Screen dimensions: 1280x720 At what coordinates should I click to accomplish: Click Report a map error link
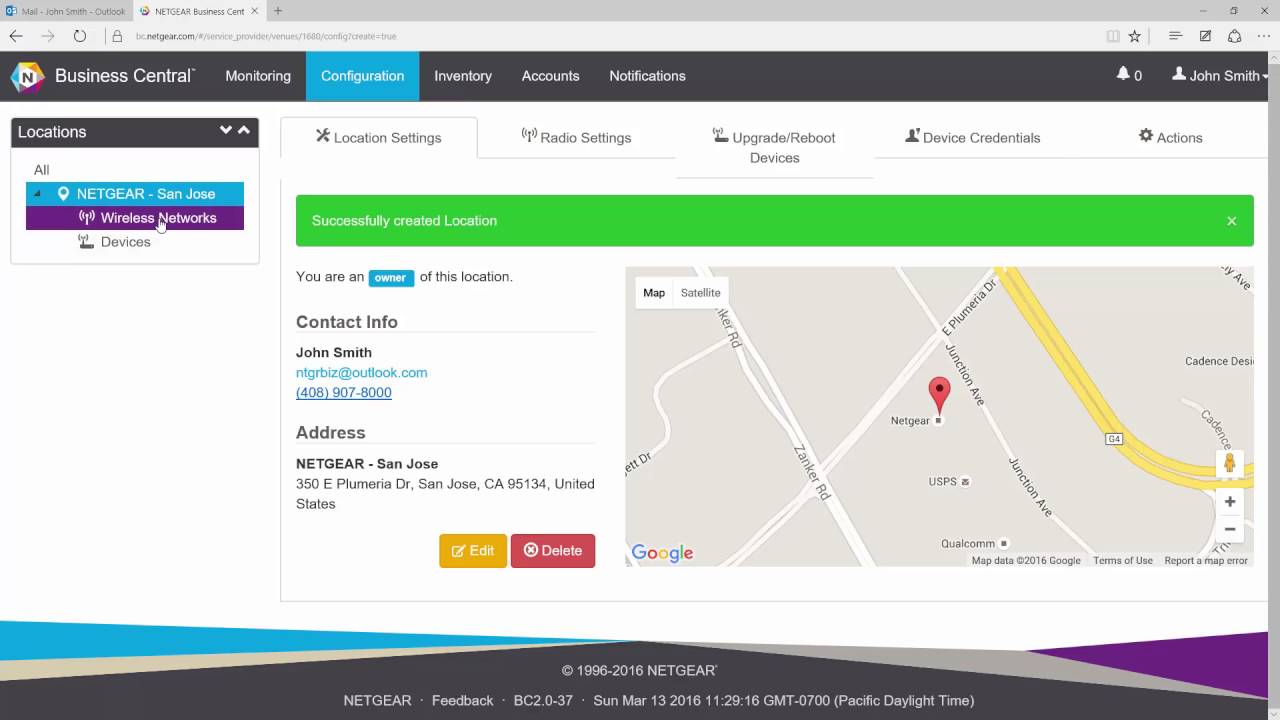pyautogui.click(x=1206, y=561)
